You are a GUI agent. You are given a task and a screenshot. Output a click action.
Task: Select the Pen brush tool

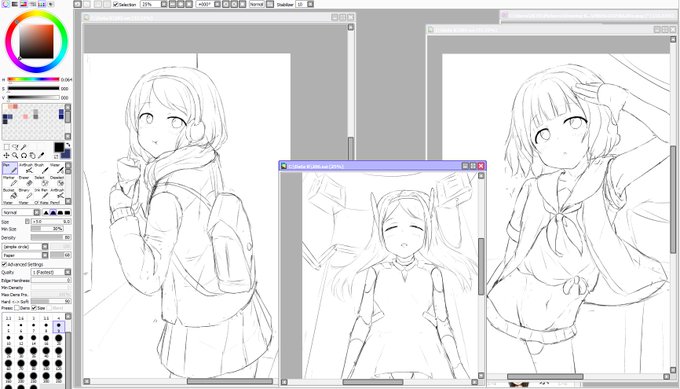pos(10,168)
